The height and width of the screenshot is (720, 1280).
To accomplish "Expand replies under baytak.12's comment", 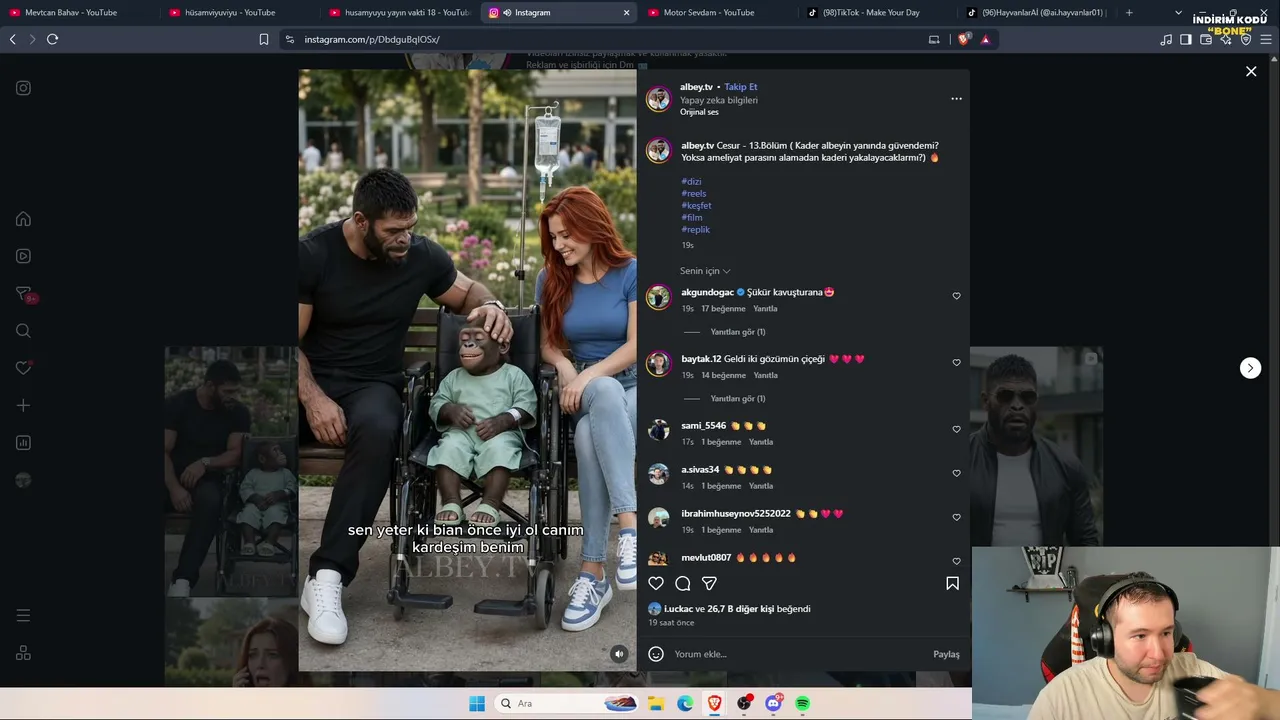I will pos(738,398).
